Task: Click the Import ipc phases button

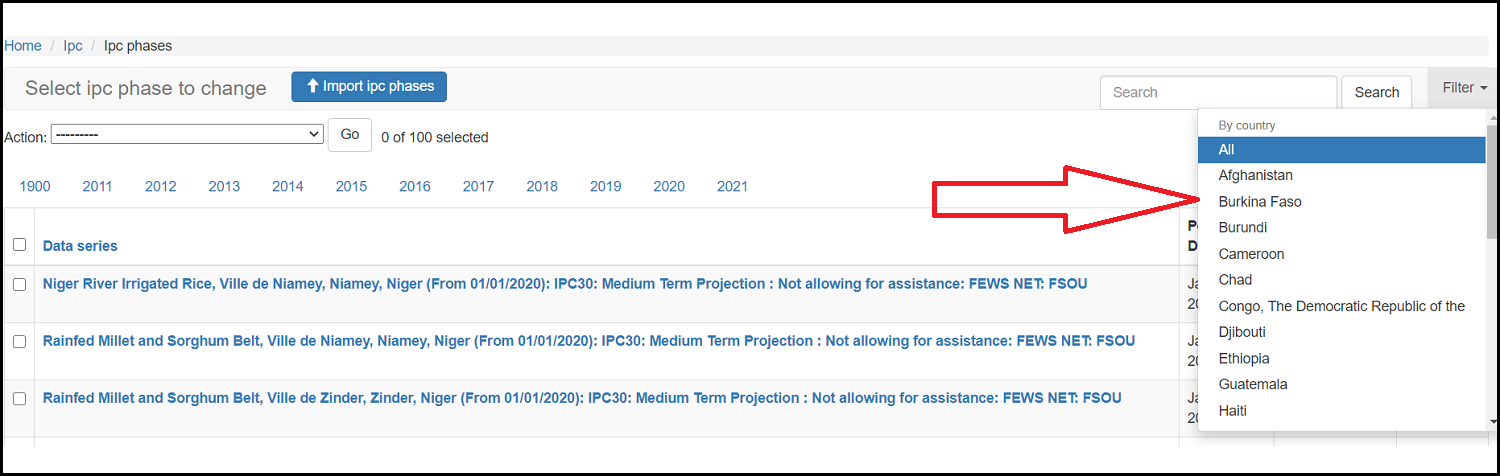Action: (369, 87)
